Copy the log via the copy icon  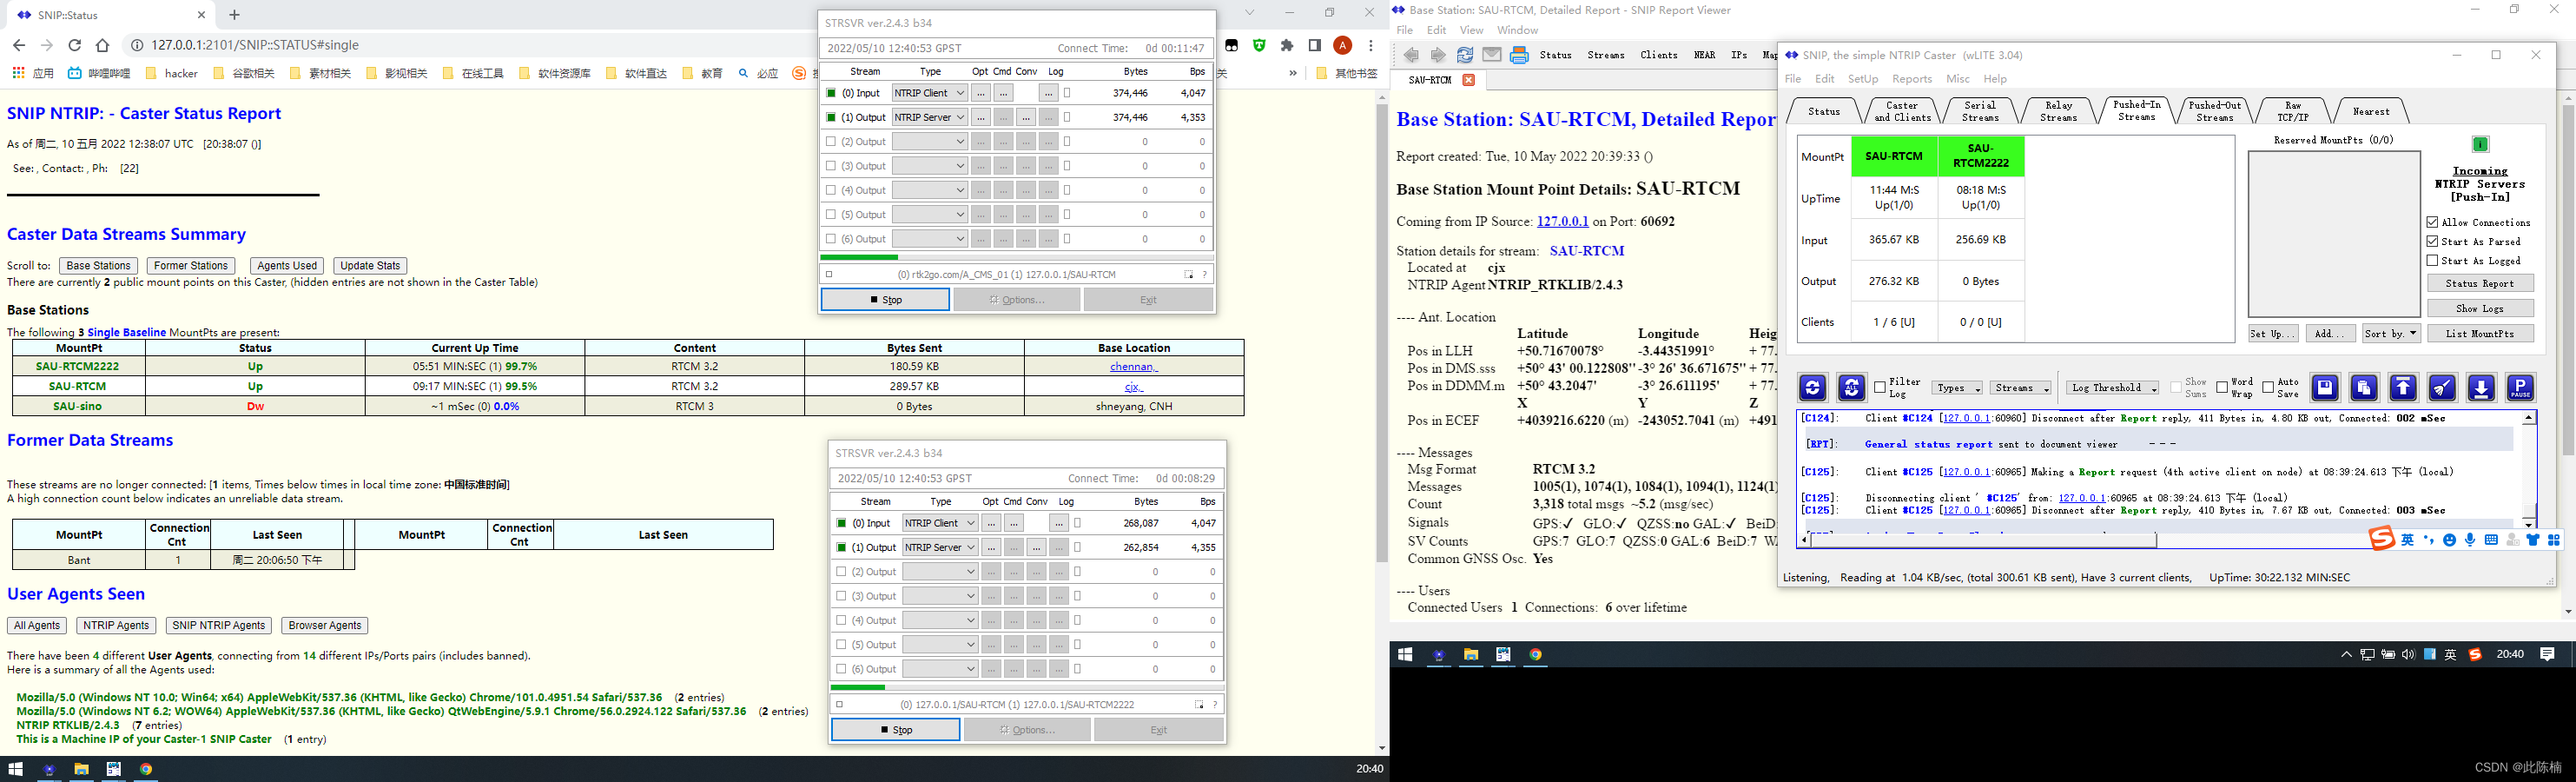coord(2364,388)
